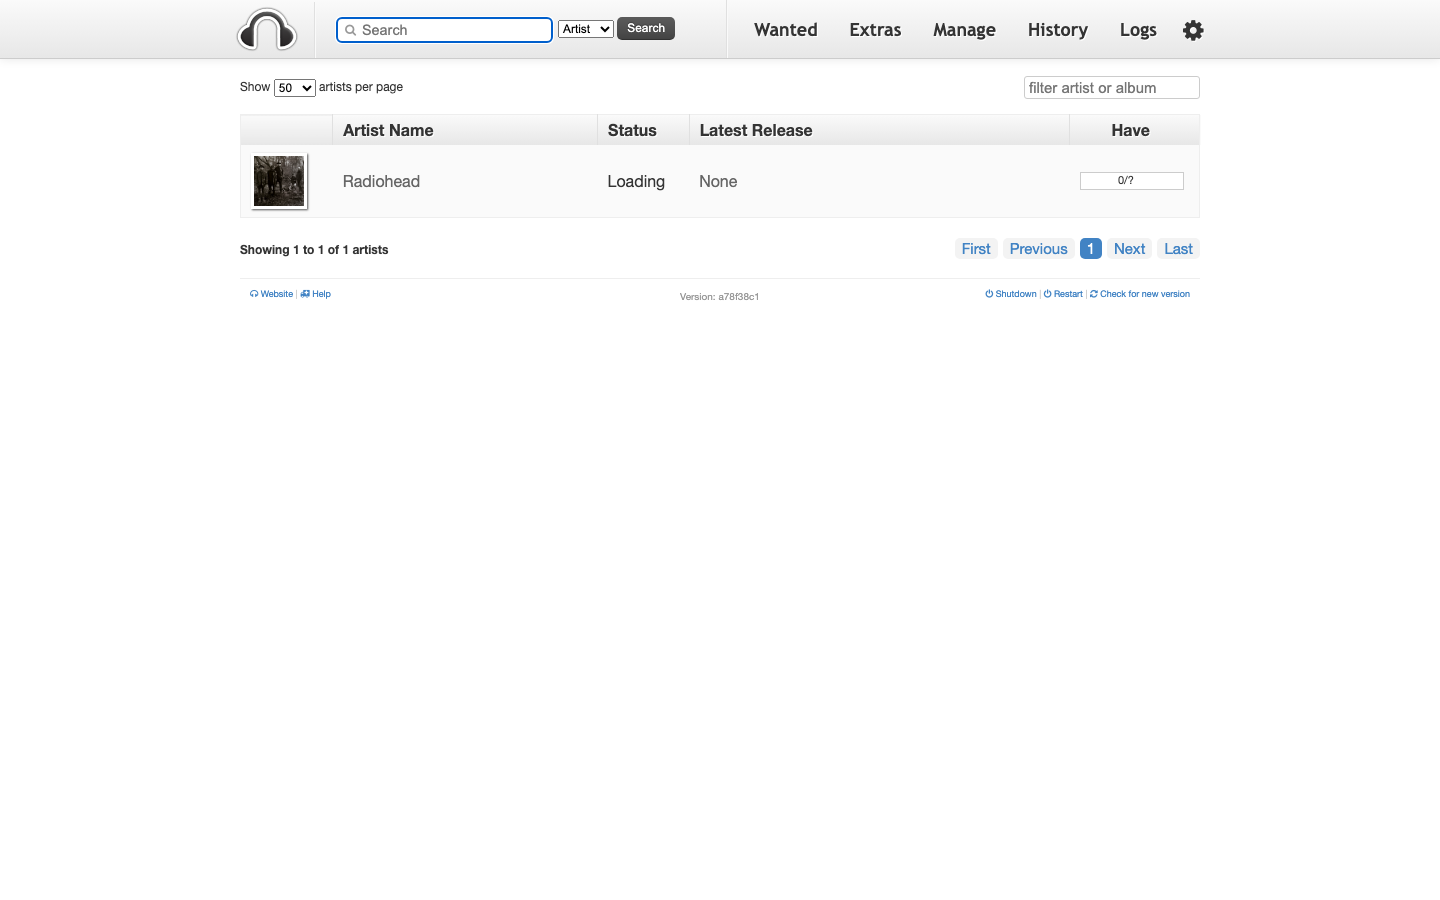Click the None latest release cell
The width and height of the screenshot is (1440, 900).
pyautogui.click(x=718, y=181)
